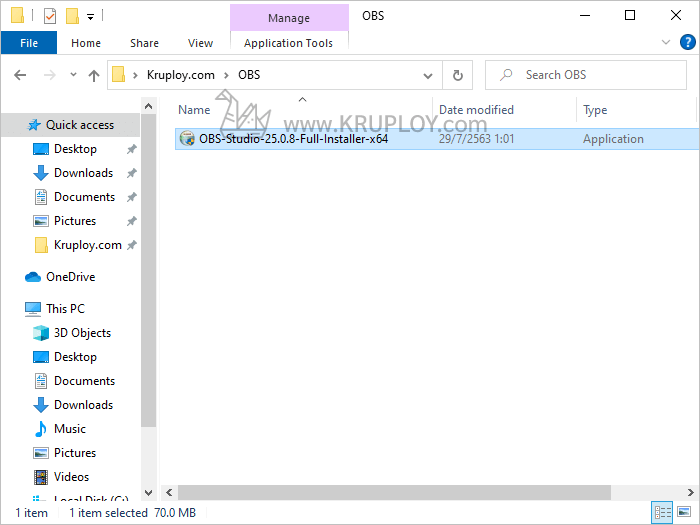Select This PC in the navigation pane
The height and width of the screenshot is (525, 700).
[x=65, y=309]
